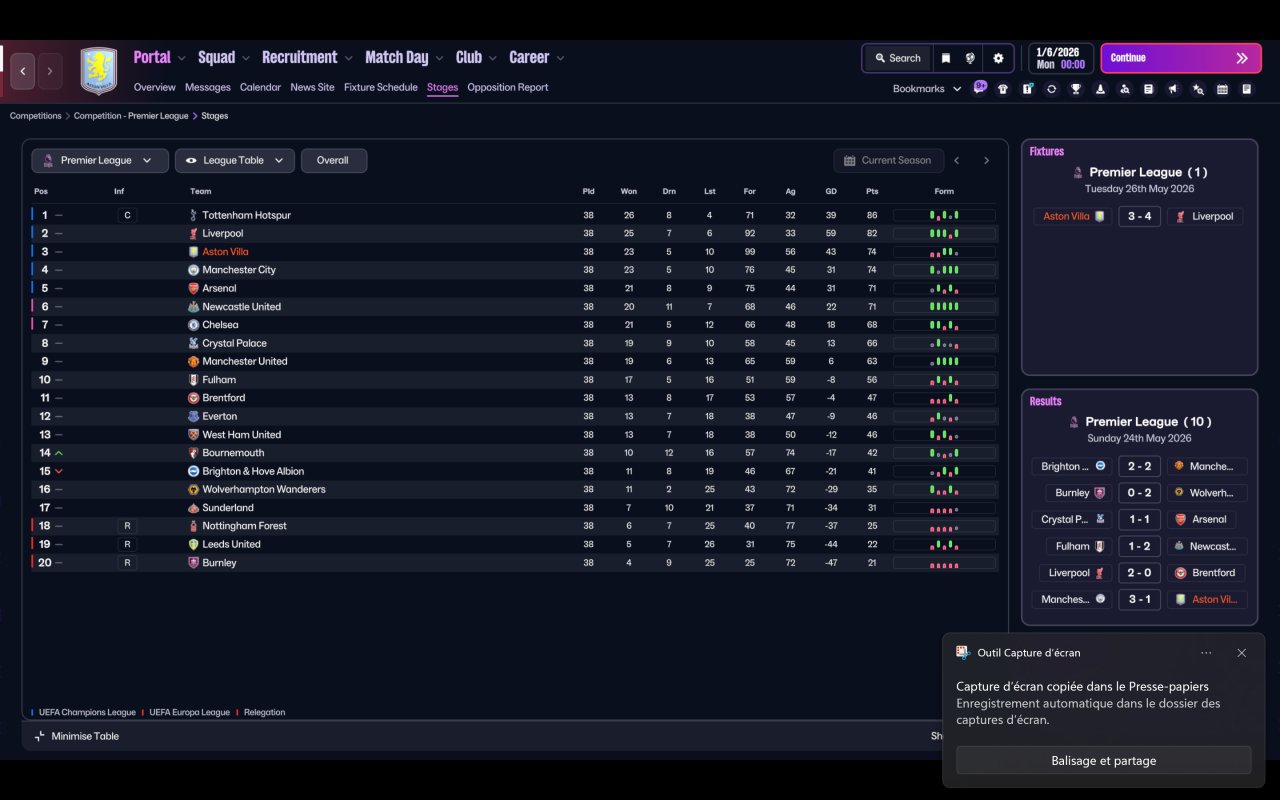Open Competition - Premier League breadcrumb link

(131, 116)
